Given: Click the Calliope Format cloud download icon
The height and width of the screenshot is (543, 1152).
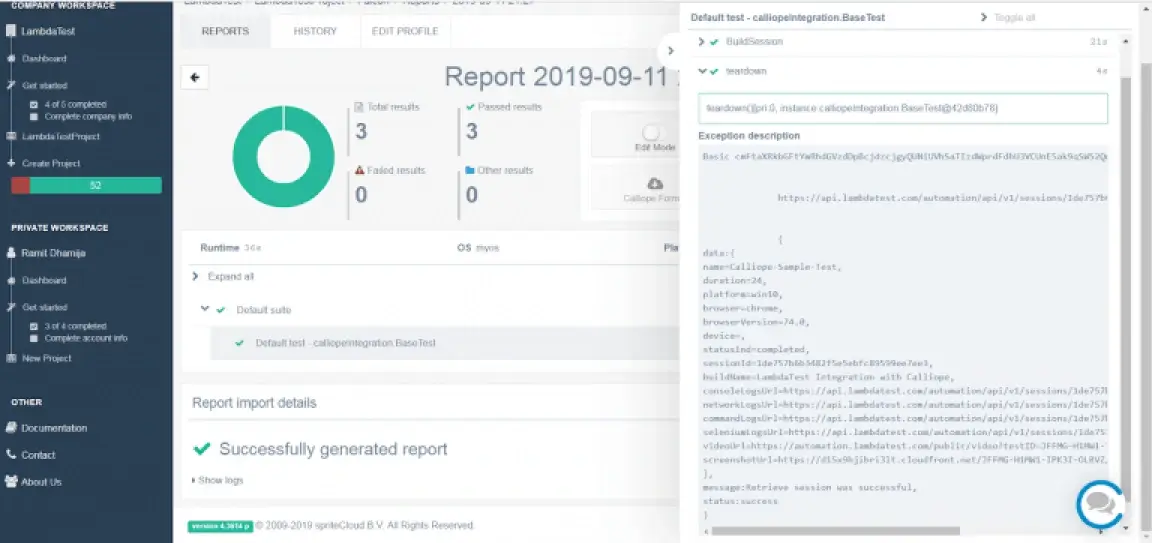Looking at the screenshot, I should coord(655,184).
